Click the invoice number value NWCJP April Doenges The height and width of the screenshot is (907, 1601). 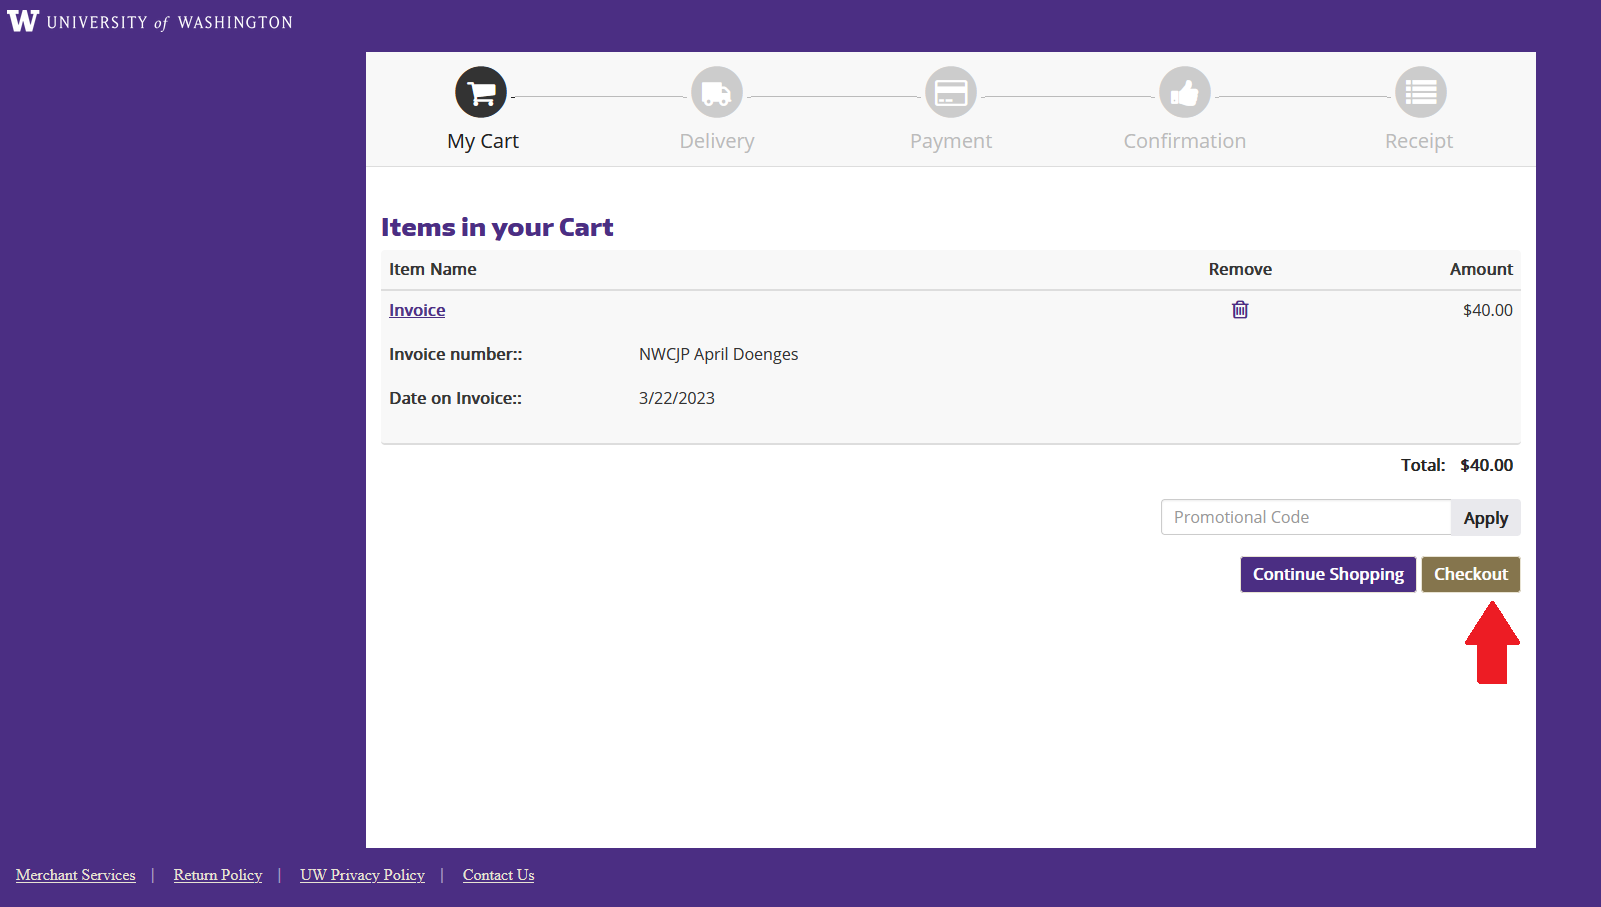tap(719, 354)
